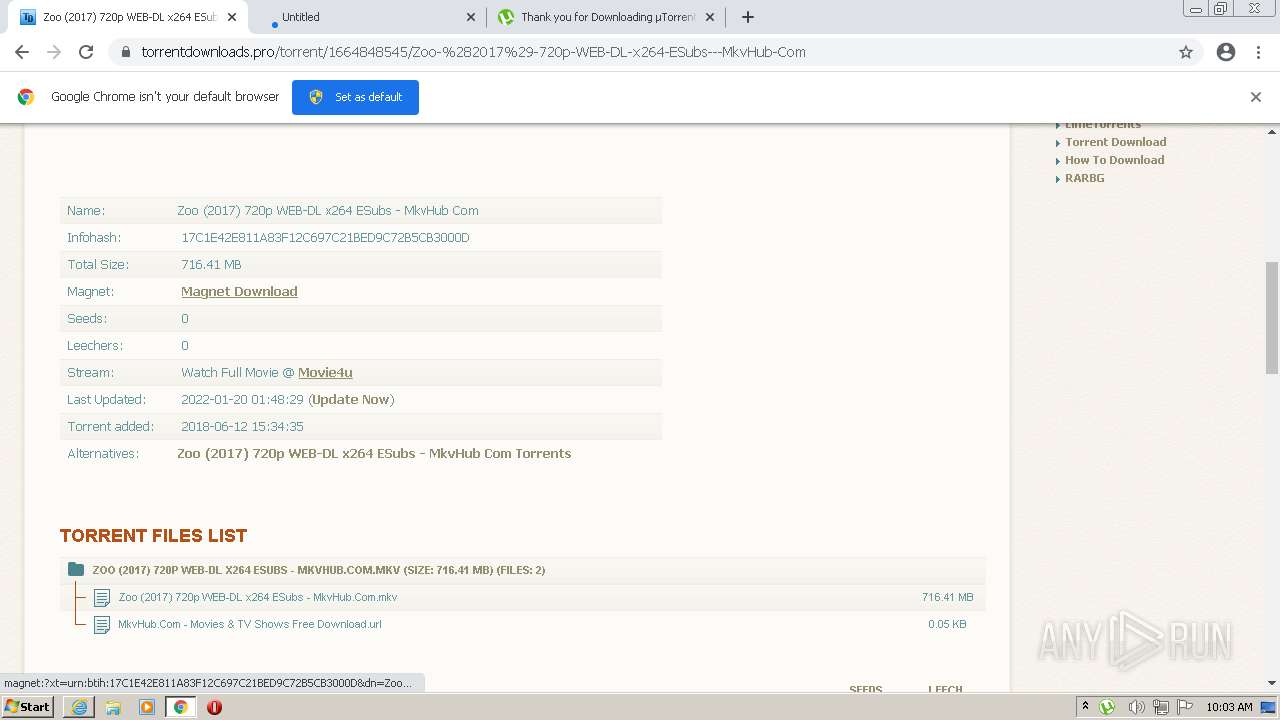Screen dimensions: 1280x720
Task: Select the Chrome taskbar button
Action: click(181, 707)
